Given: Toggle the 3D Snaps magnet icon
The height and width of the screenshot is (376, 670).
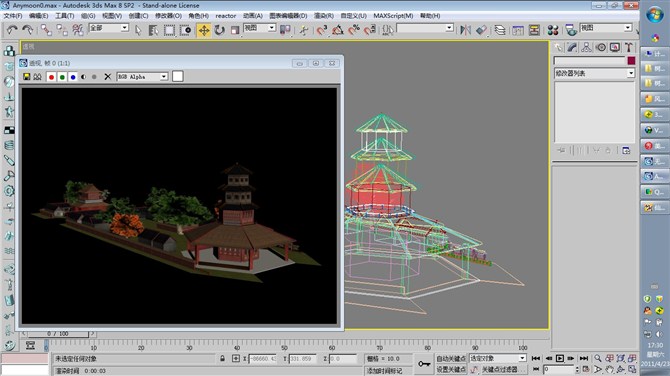Looking at the screenshot, I should (x=322, y=30).
